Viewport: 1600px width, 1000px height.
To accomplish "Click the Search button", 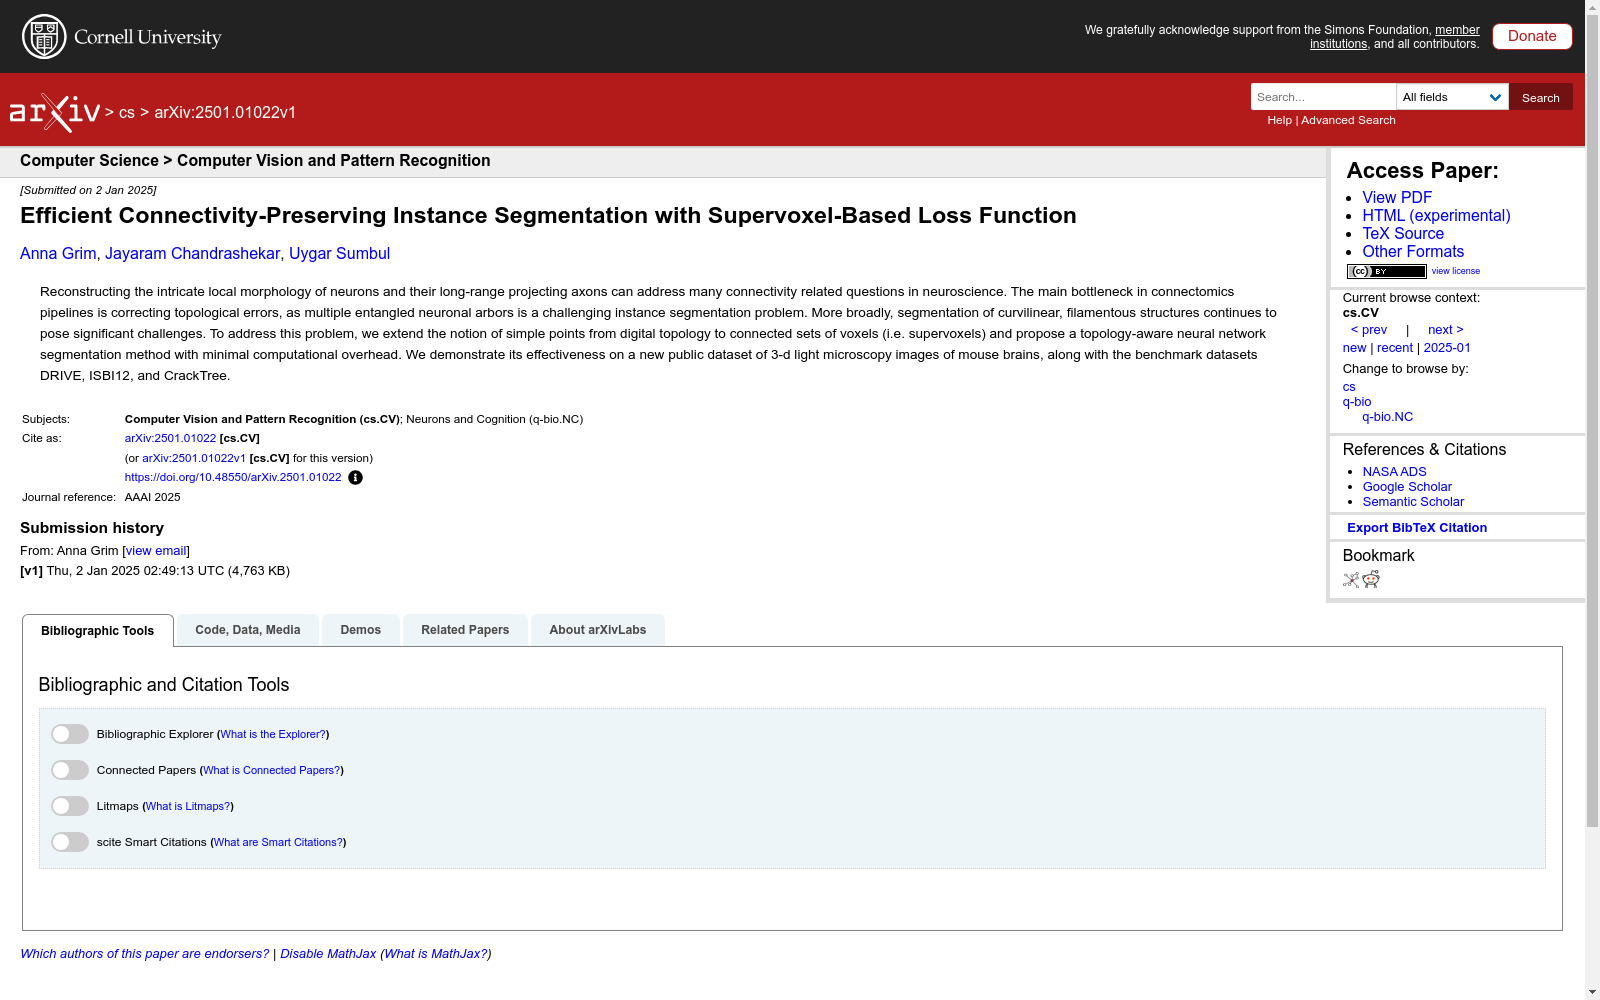I will pos(1541,97).
